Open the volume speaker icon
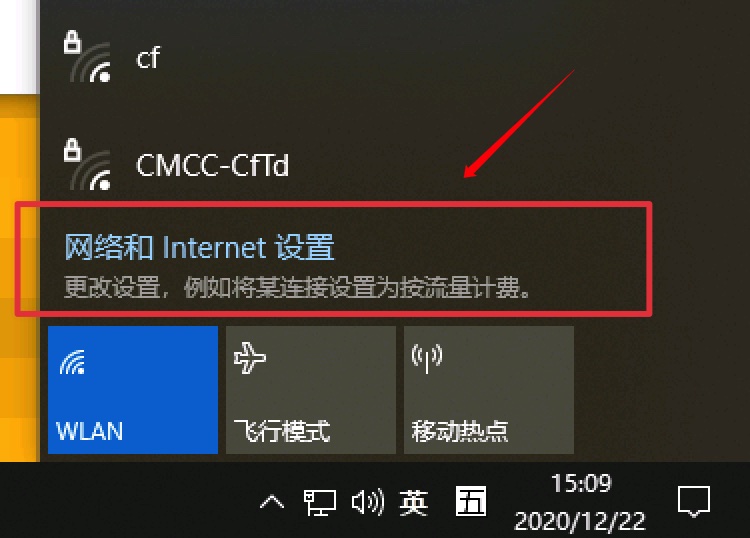Screen dimensions: 750x538 (367, 503)
